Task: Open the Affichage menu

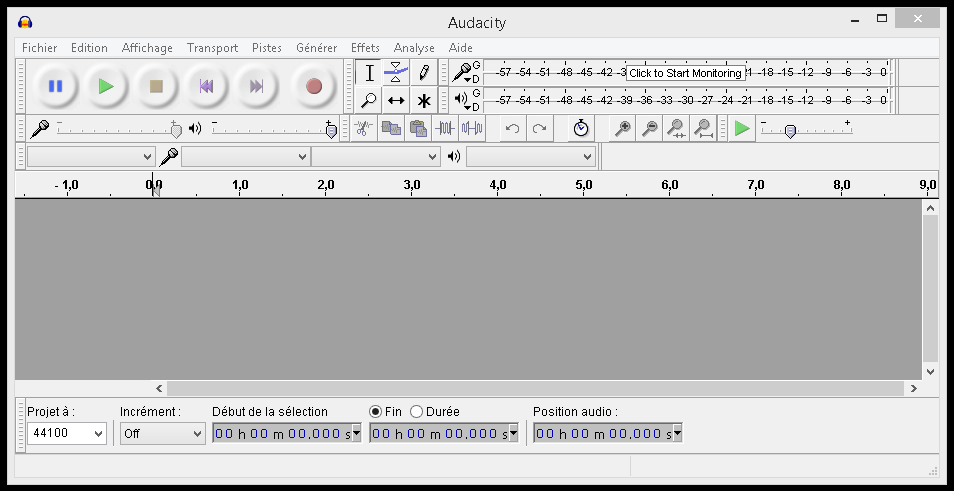Action: point(147,47)
